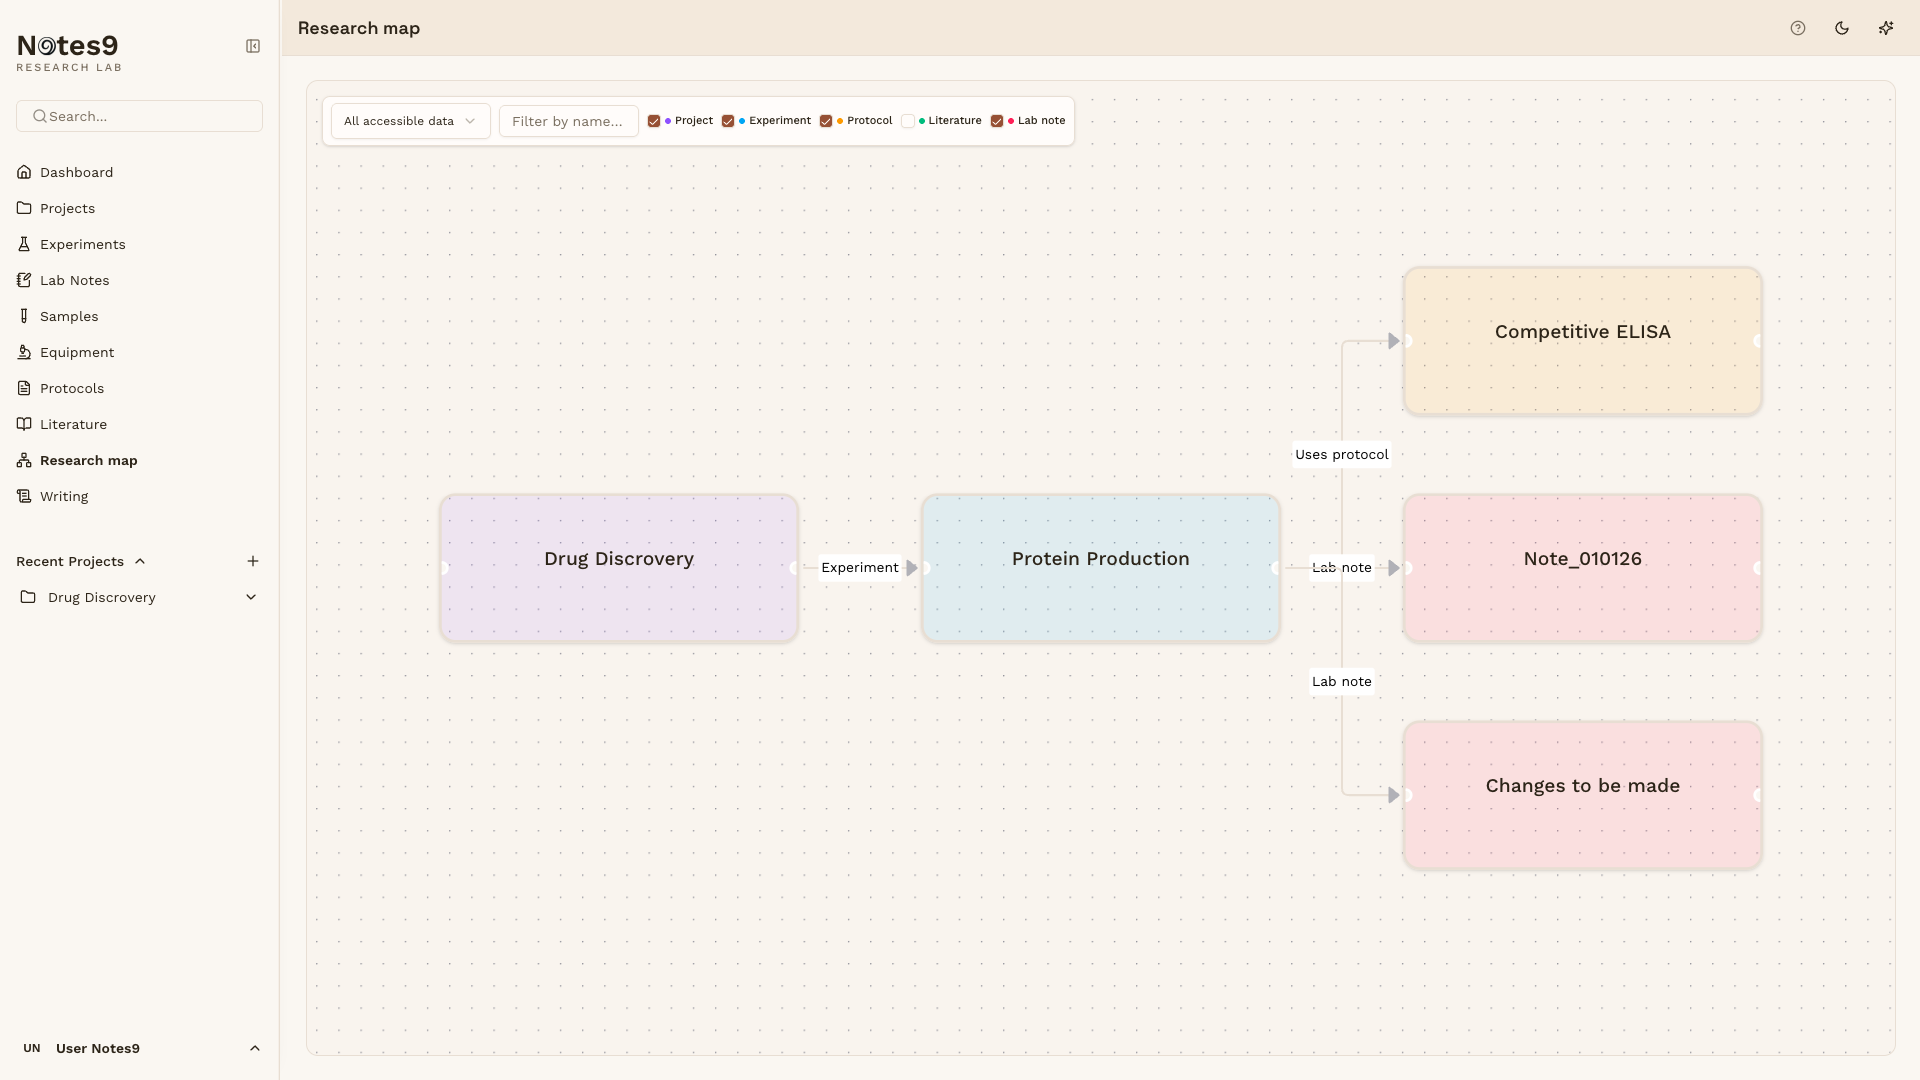1920x1080 pixels.
Task: Open the All accessible data dropdown
Action: tap(409, 121)
